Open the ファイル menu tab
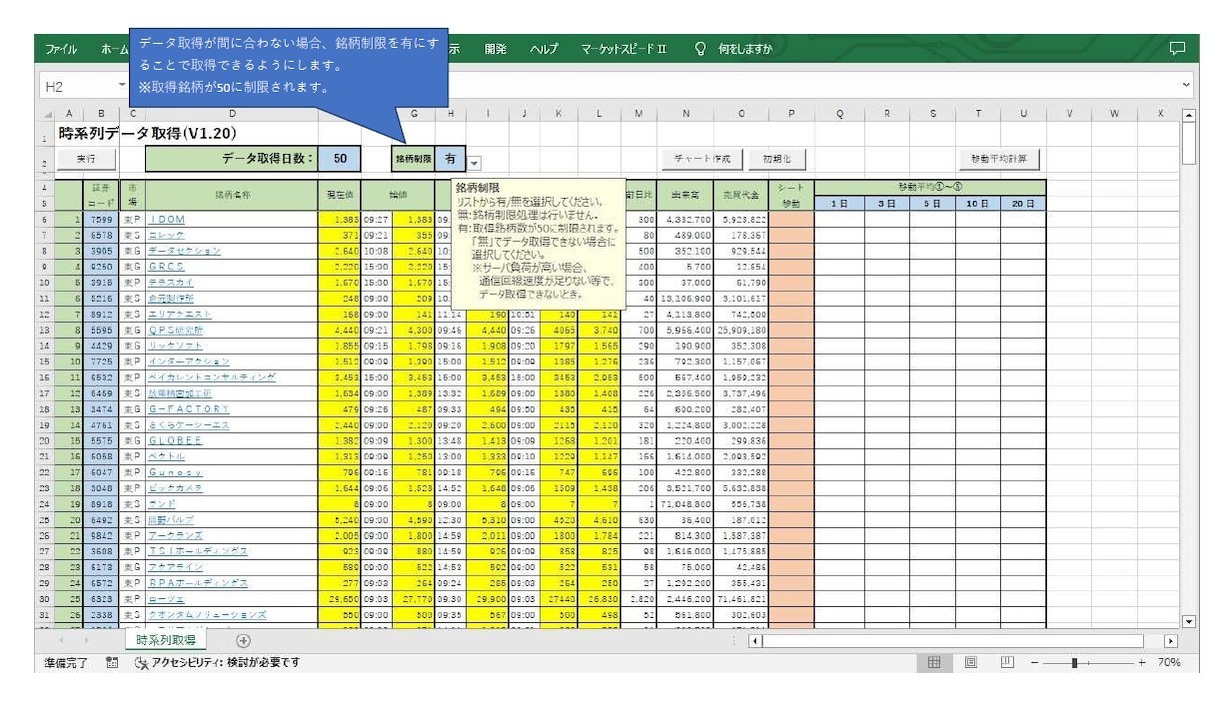 tap(62, 50)
